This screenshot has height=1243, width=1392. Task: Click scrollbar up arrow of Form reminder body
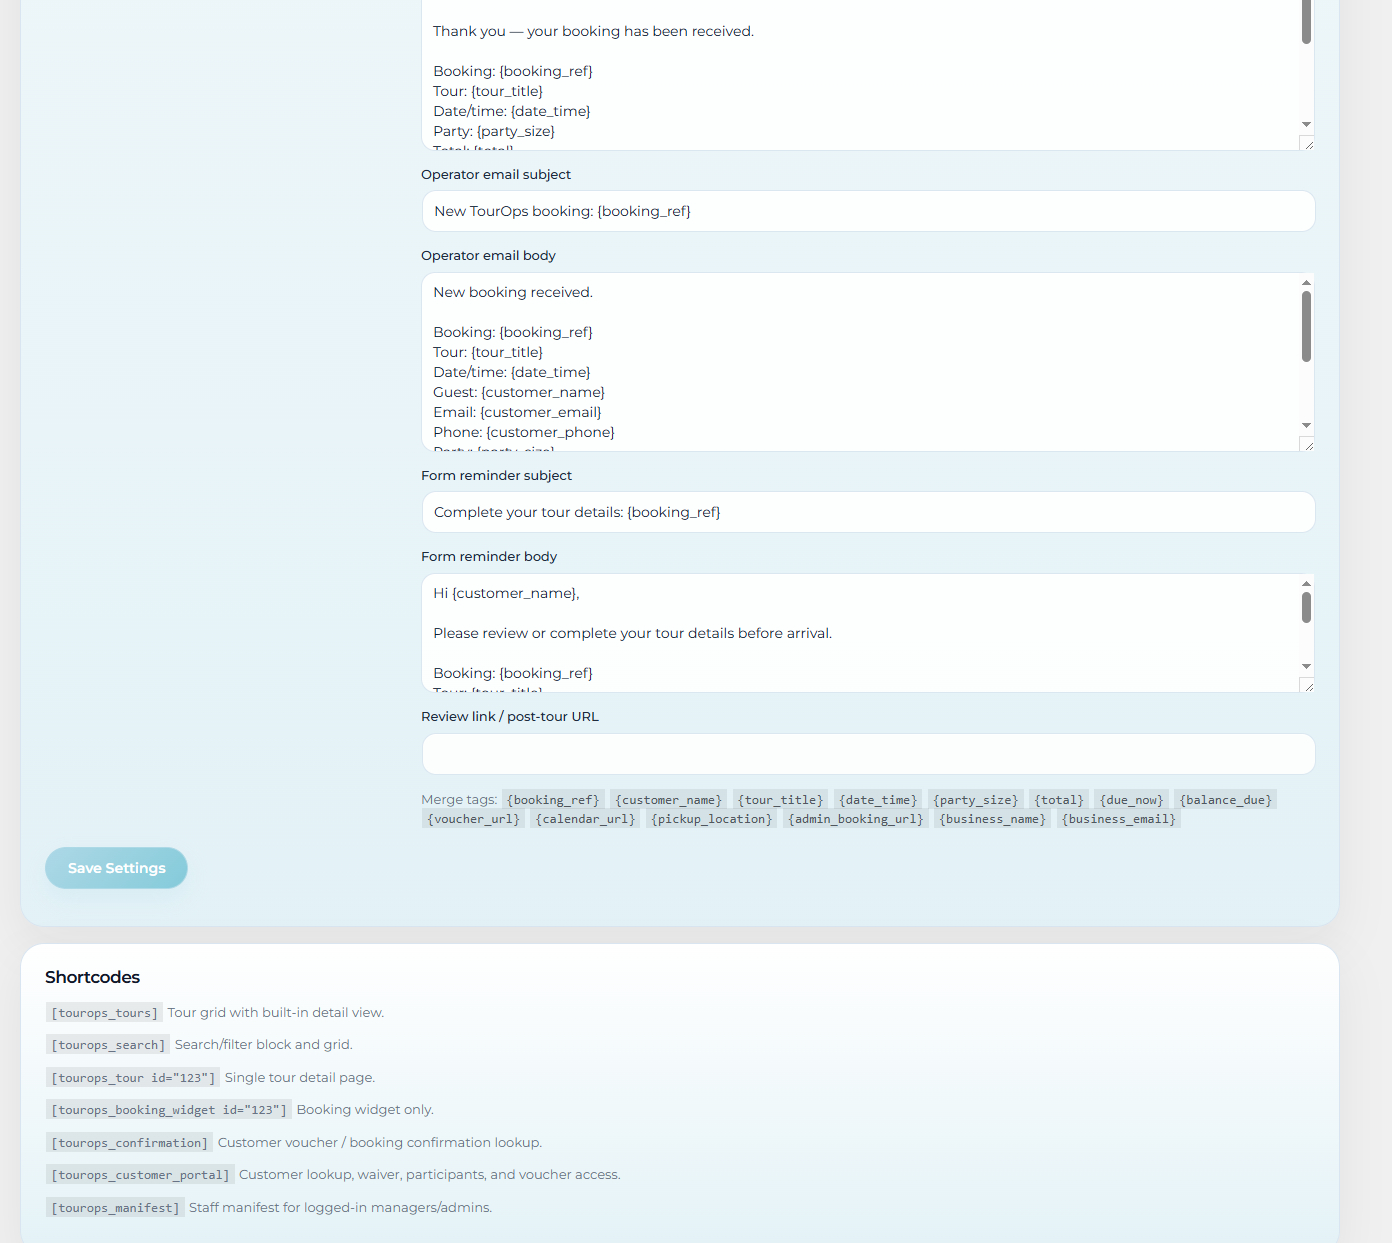[x=1306, y=584]
